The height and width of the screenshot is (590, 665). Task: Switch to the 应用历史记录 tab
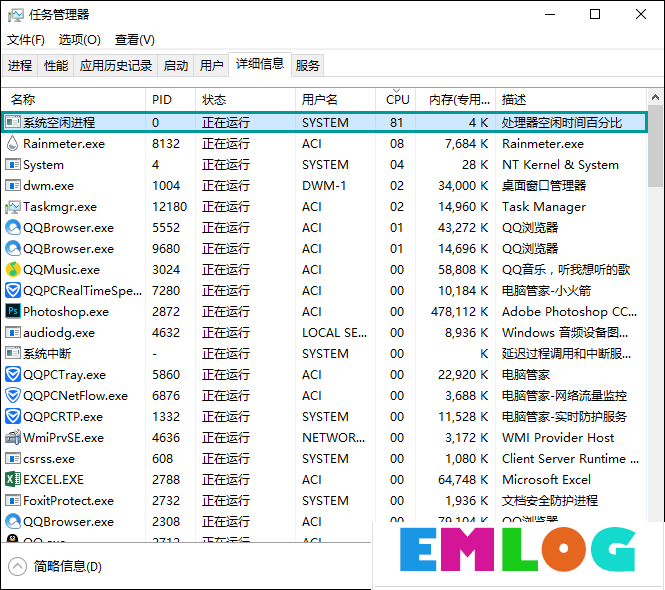tap(116, 66)
